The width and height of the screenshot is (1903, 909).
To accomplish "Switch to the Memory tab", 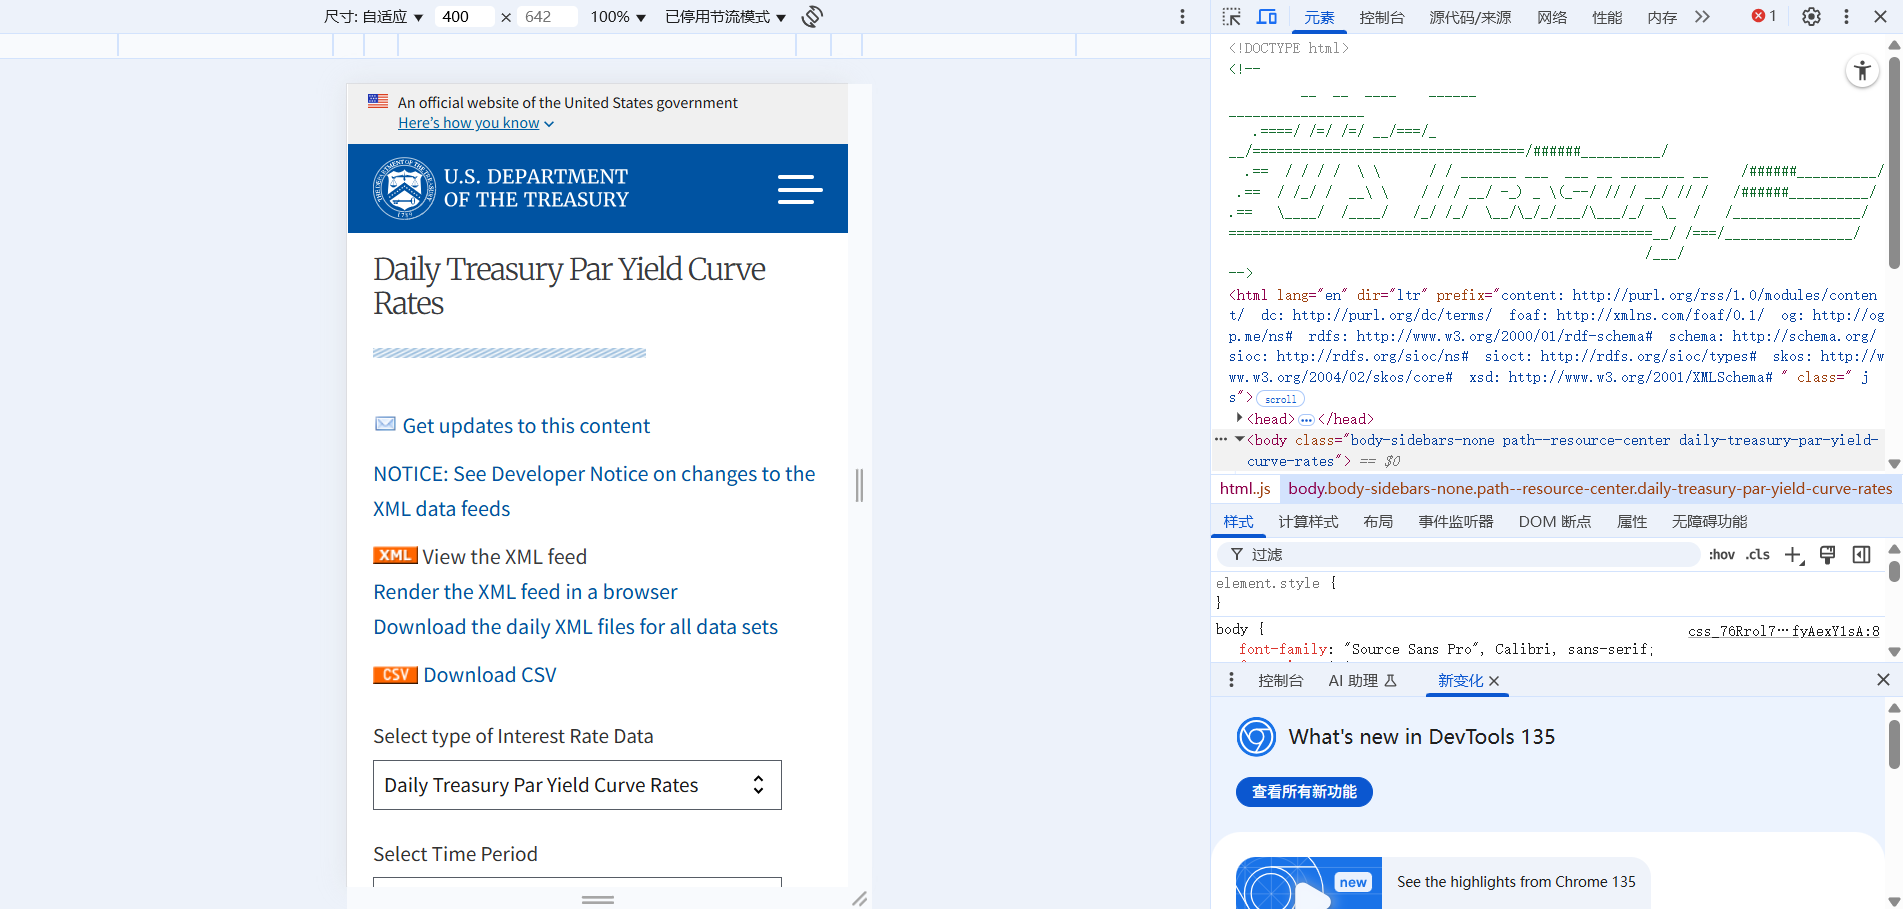I will click(1662, 17).
